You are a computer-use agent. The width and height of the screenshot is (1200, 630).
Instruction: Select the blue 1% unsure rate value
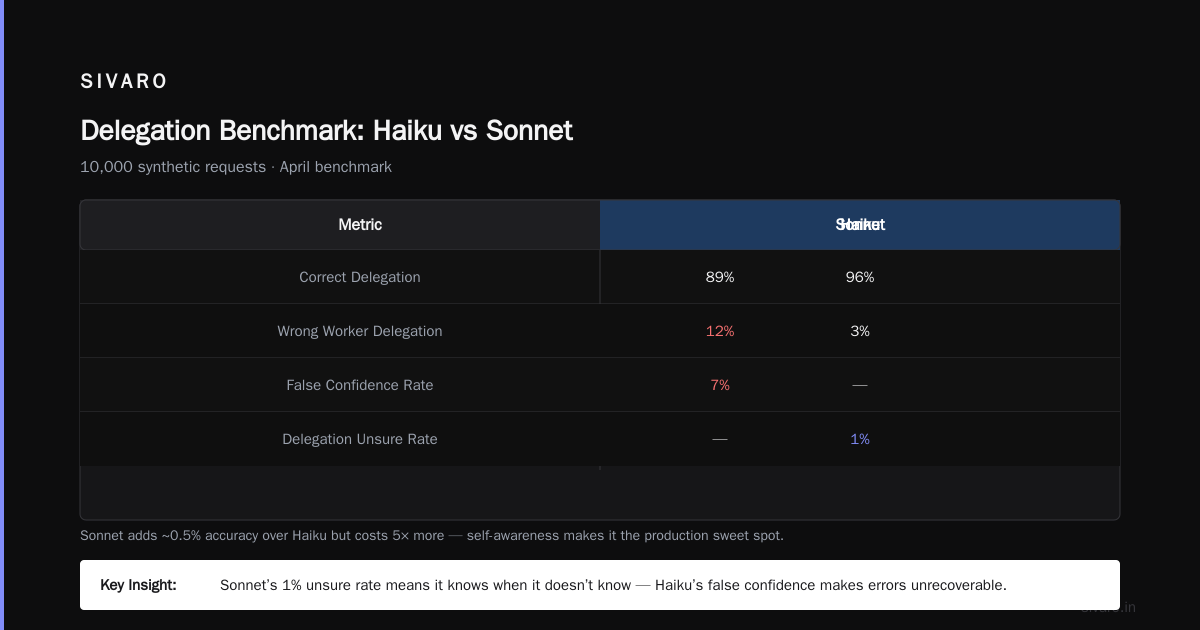(860, 439)
